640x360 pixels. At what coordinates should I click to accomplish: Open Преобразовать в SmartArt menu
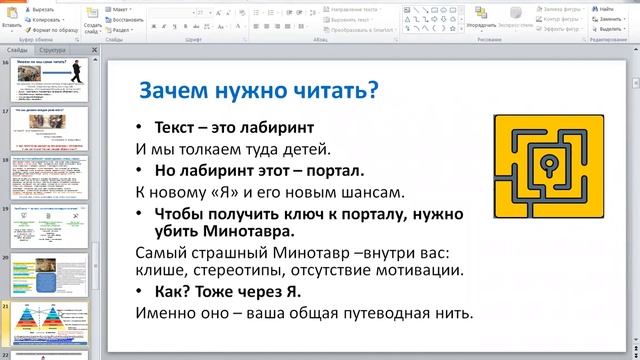pyautogui.click(x=360, y=30)
